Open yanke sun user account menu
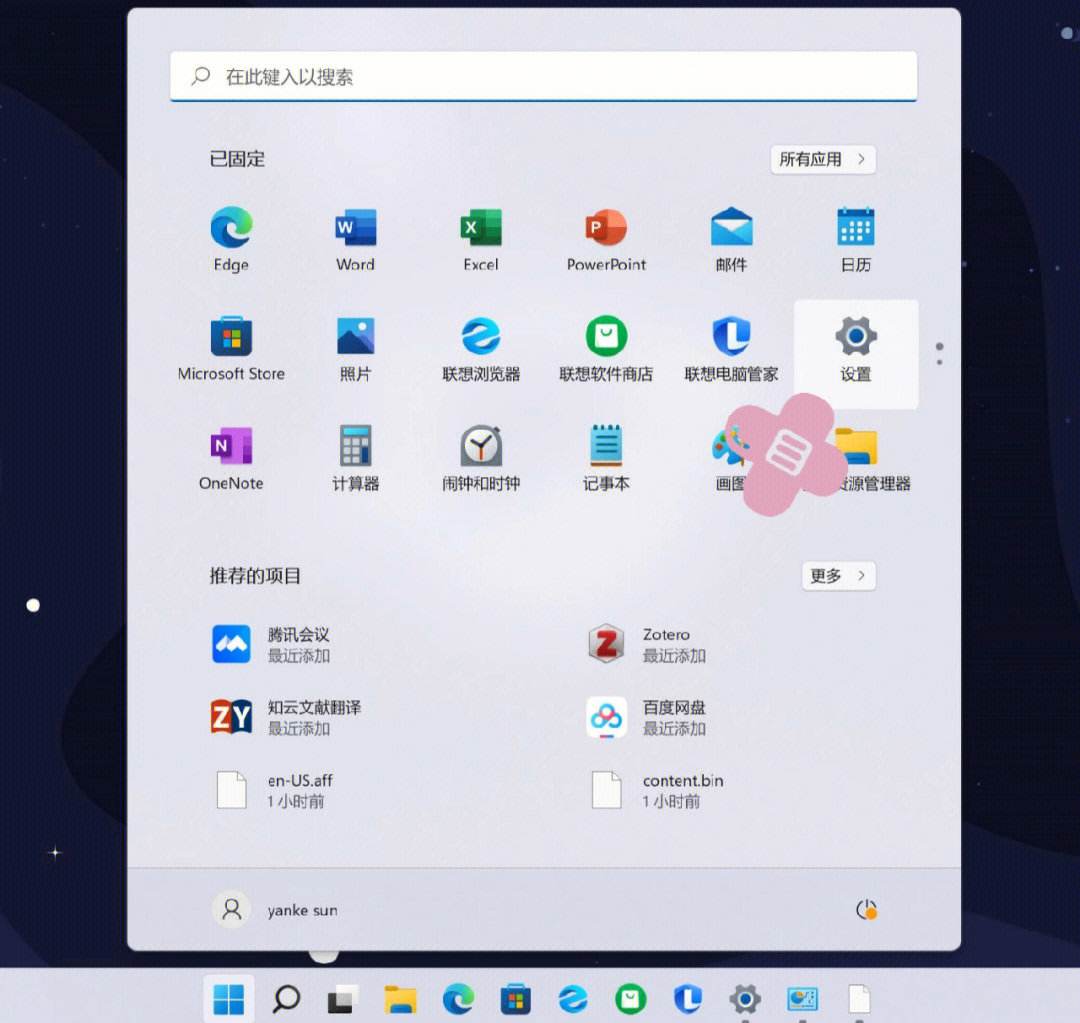Image resolution: width=1080 pixels, height=1023 pixels. click(276, 910)
